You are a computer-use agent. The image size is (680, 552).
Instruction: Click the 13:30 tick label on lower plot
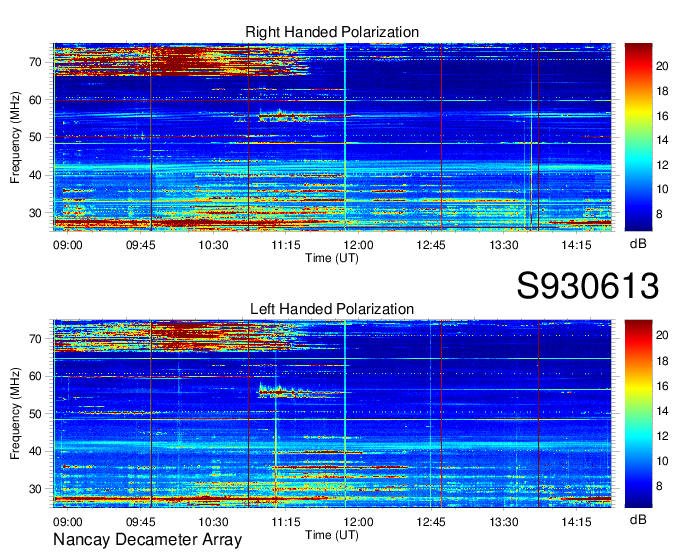coord(504,522)
